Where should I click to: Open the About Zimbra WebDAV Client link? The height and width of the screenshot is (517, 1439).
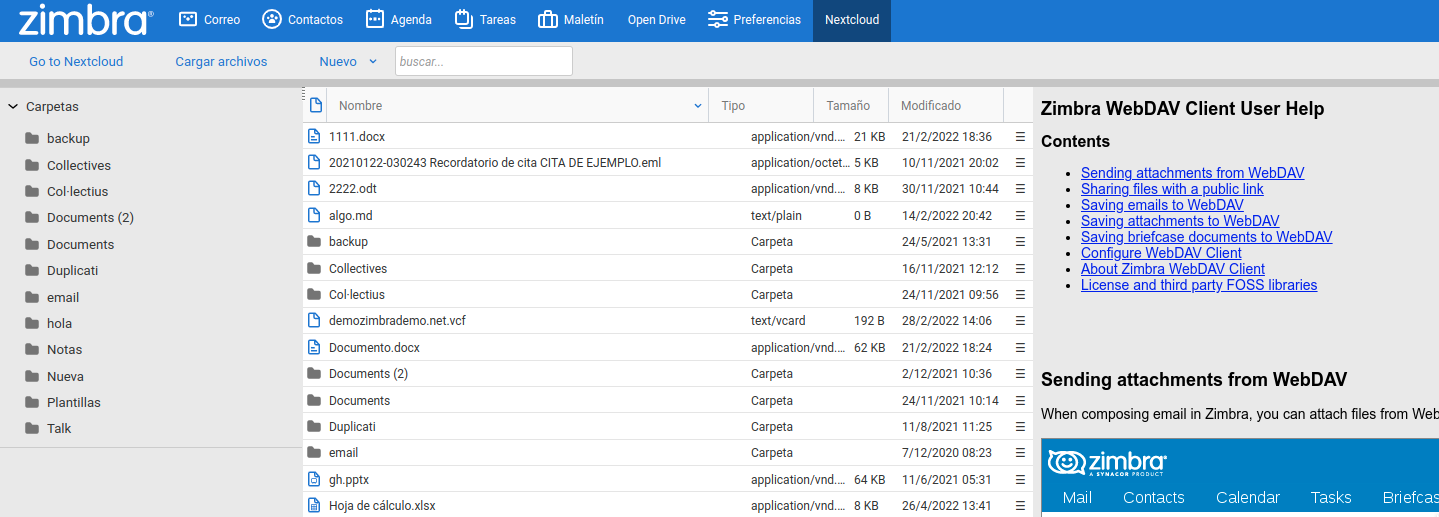click(1173, 269)
